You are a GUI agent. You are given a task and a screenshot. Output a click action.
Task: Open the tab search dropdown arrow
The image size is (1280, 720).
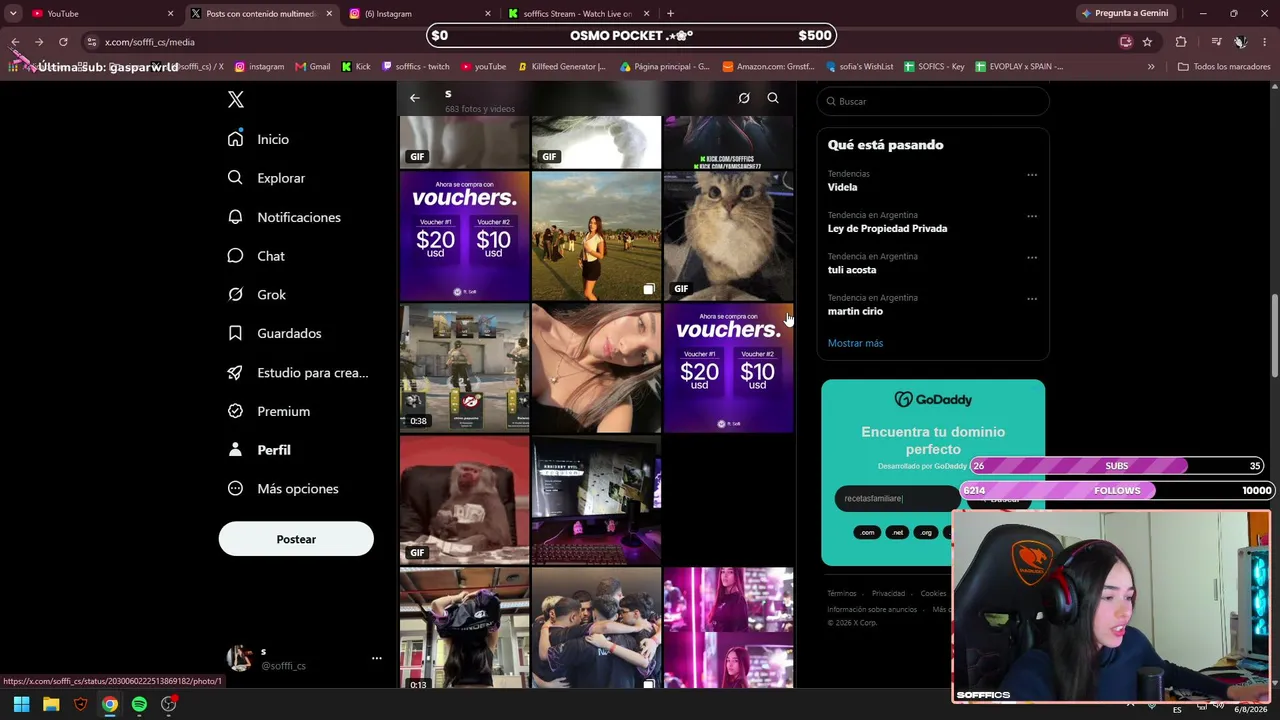click(13, 14)
